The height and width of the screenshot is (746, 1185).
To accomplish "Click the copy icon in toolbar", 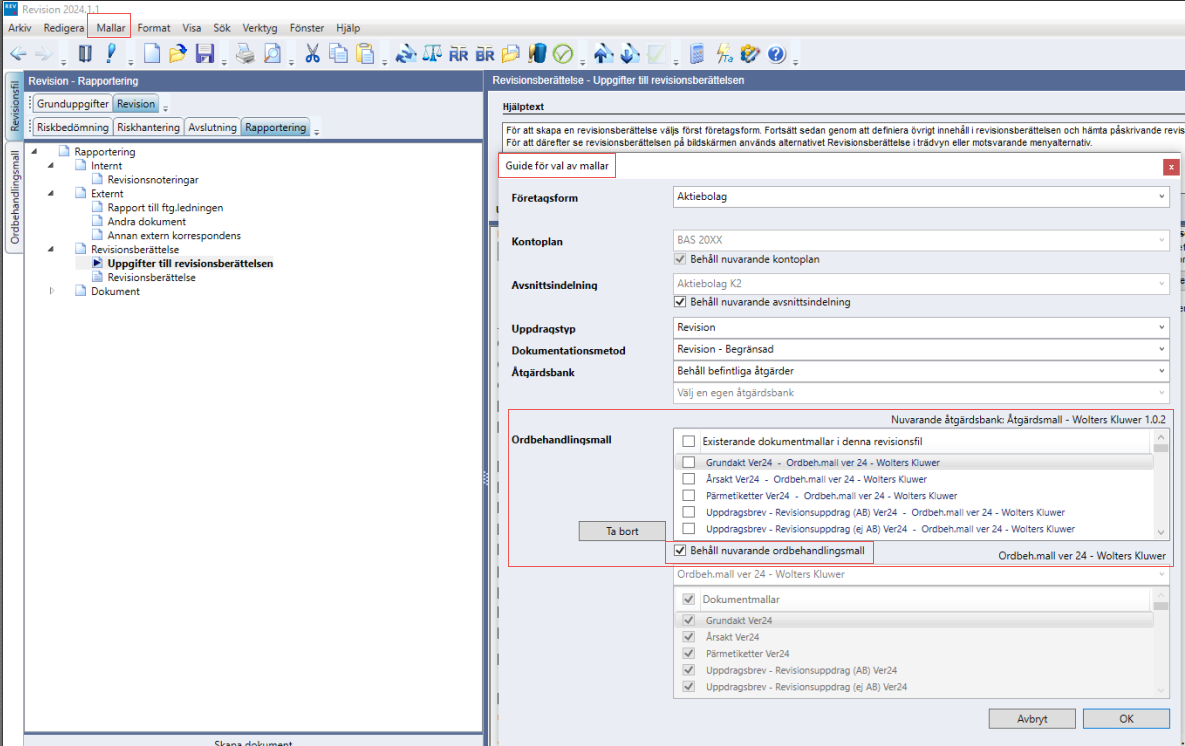I will click(x=339, y=54).
